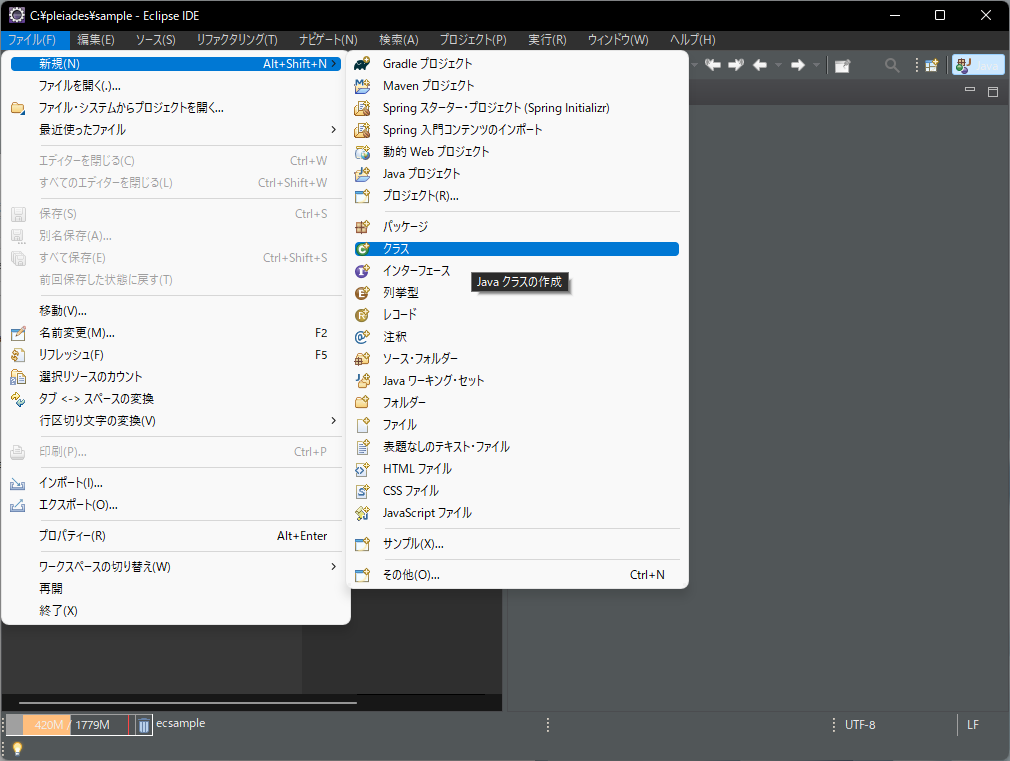Open forward history dropdown arrow
Screen dimensions: 1010x761
[x=817, y=65]
